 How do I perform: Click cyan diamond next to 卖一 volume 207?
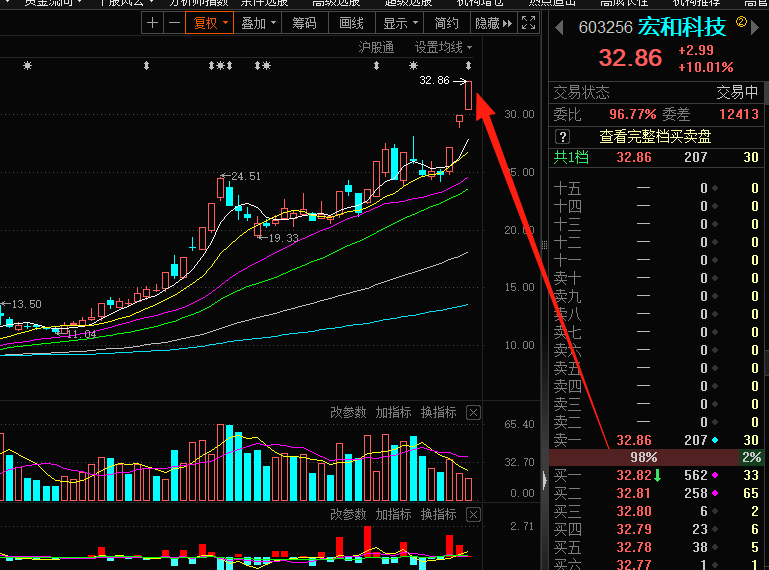point(715,440)
